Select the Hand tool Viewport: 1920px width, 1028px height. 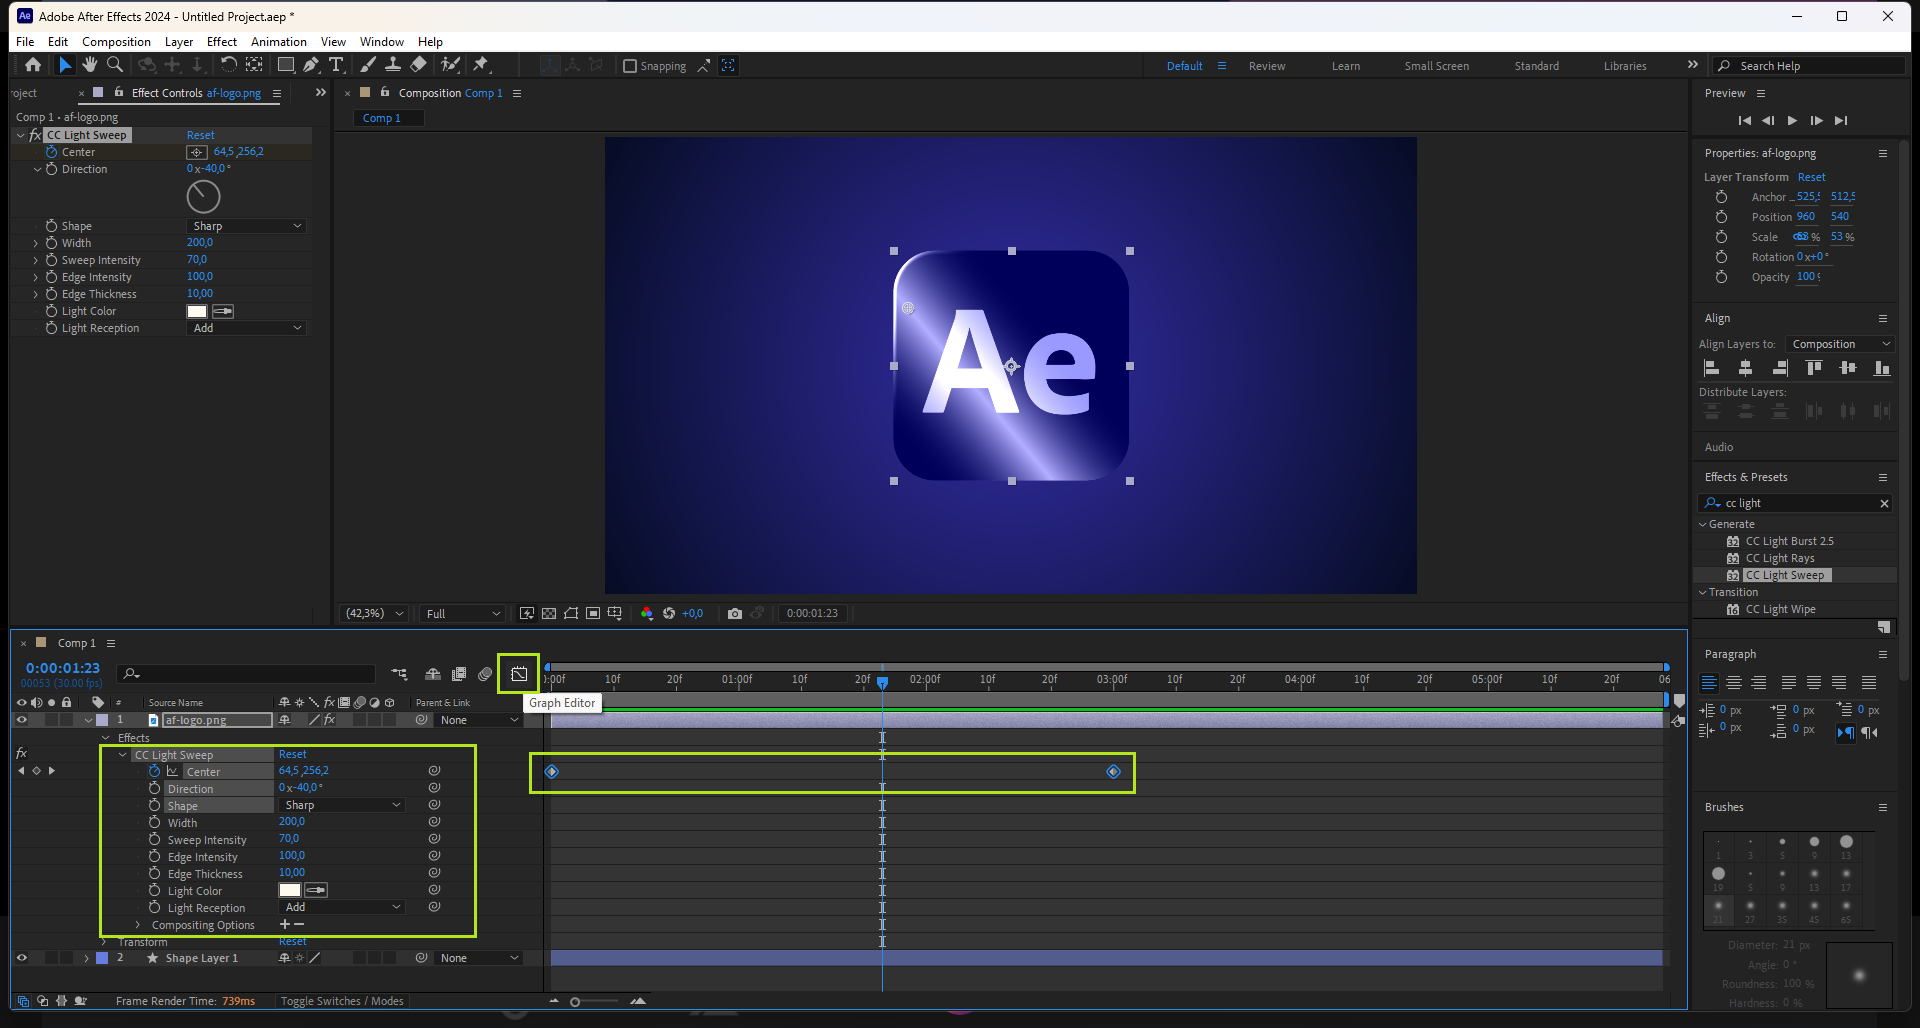tap(90, 65)
